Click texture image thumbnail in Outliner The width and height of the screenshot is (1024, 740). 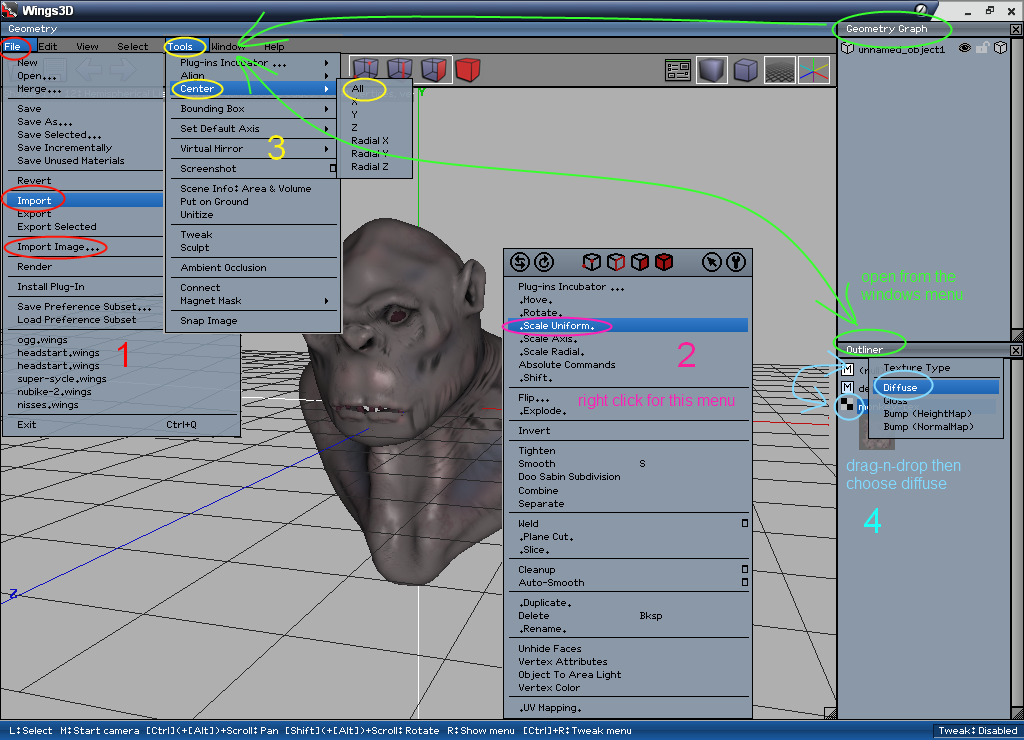tap(876, 434)
